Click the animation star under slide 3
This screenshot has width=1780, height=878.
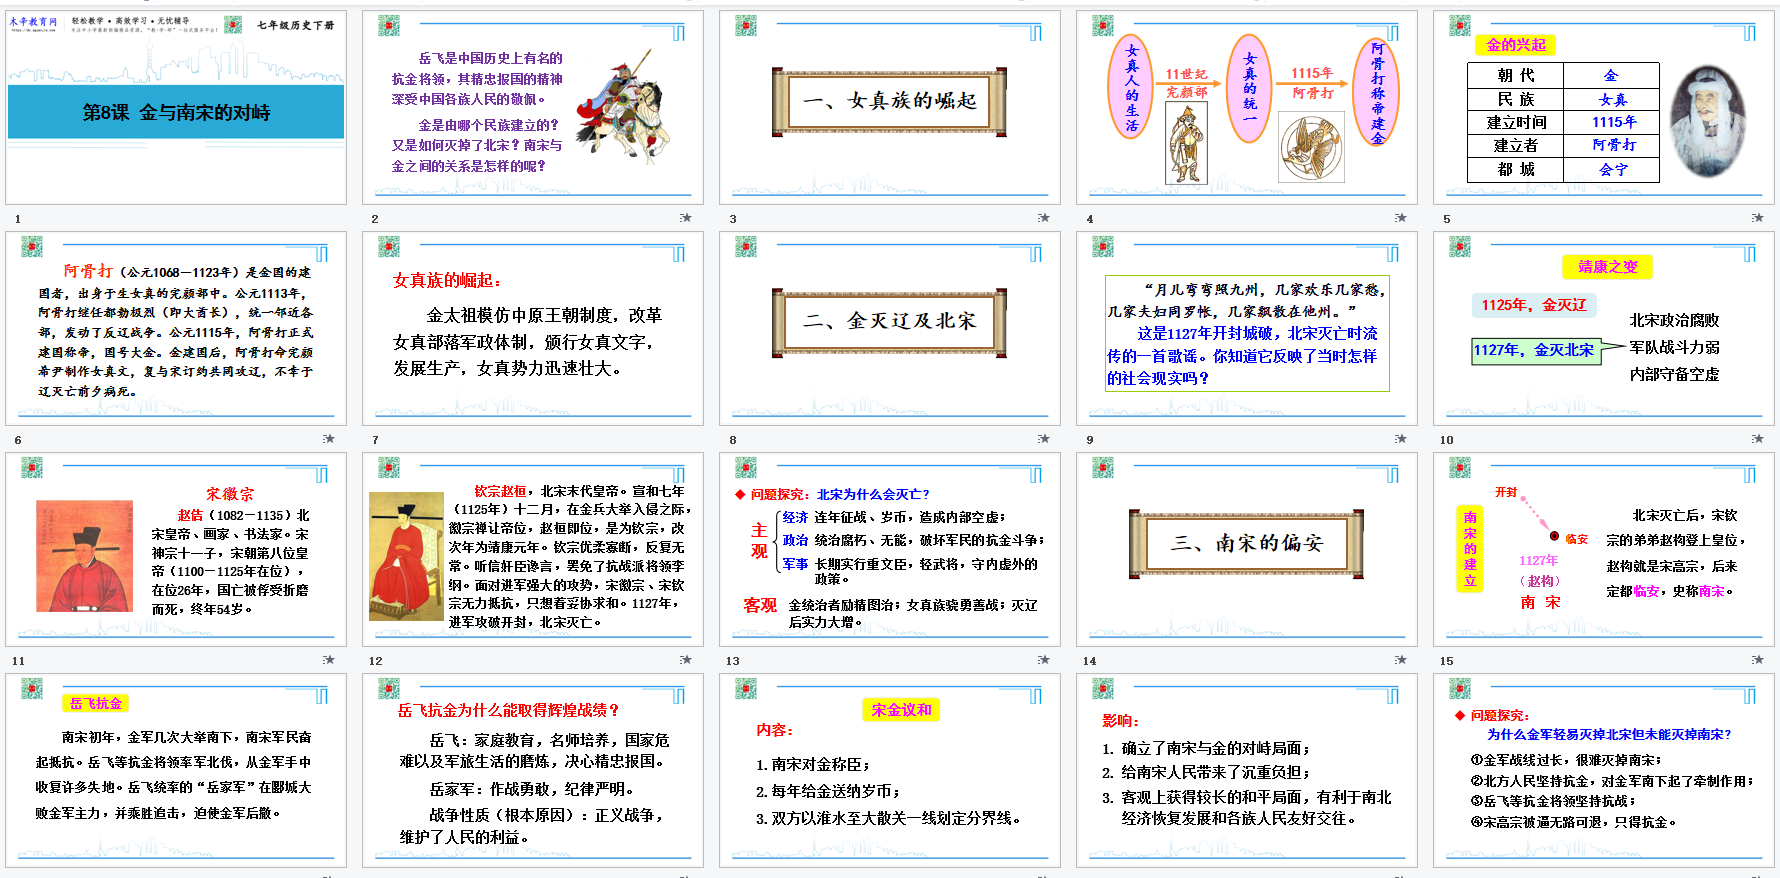[1043, 217]
